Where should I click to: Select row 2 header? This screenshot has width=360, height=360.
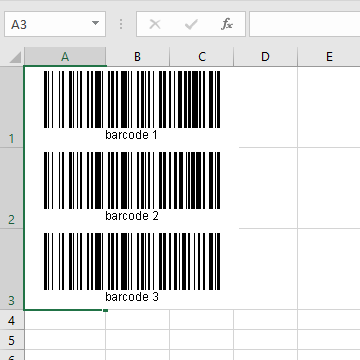click(12, 188)
